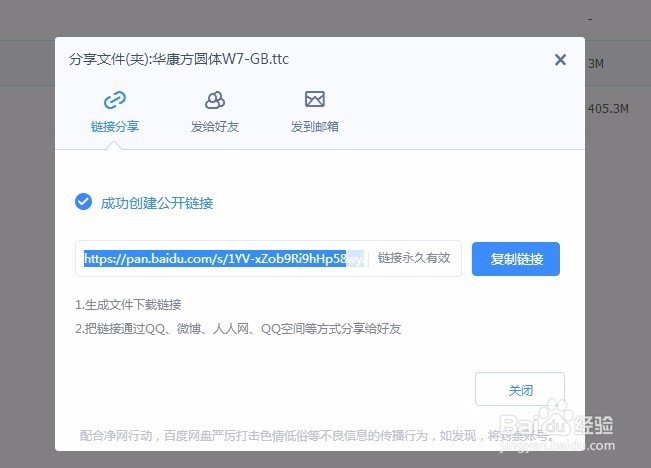Click the 复制链接 button
This screenshot has height=468, width=651.
tap(516, 259)
